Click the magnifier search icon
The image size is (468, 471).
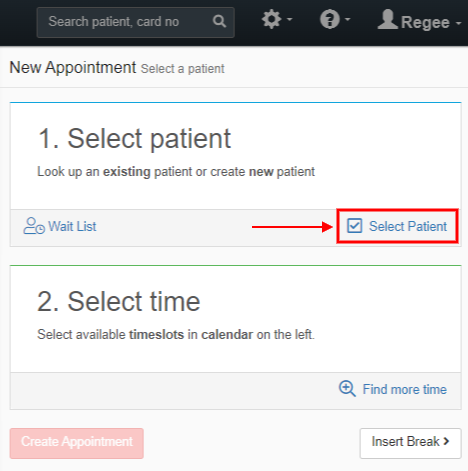coord(219,21)
